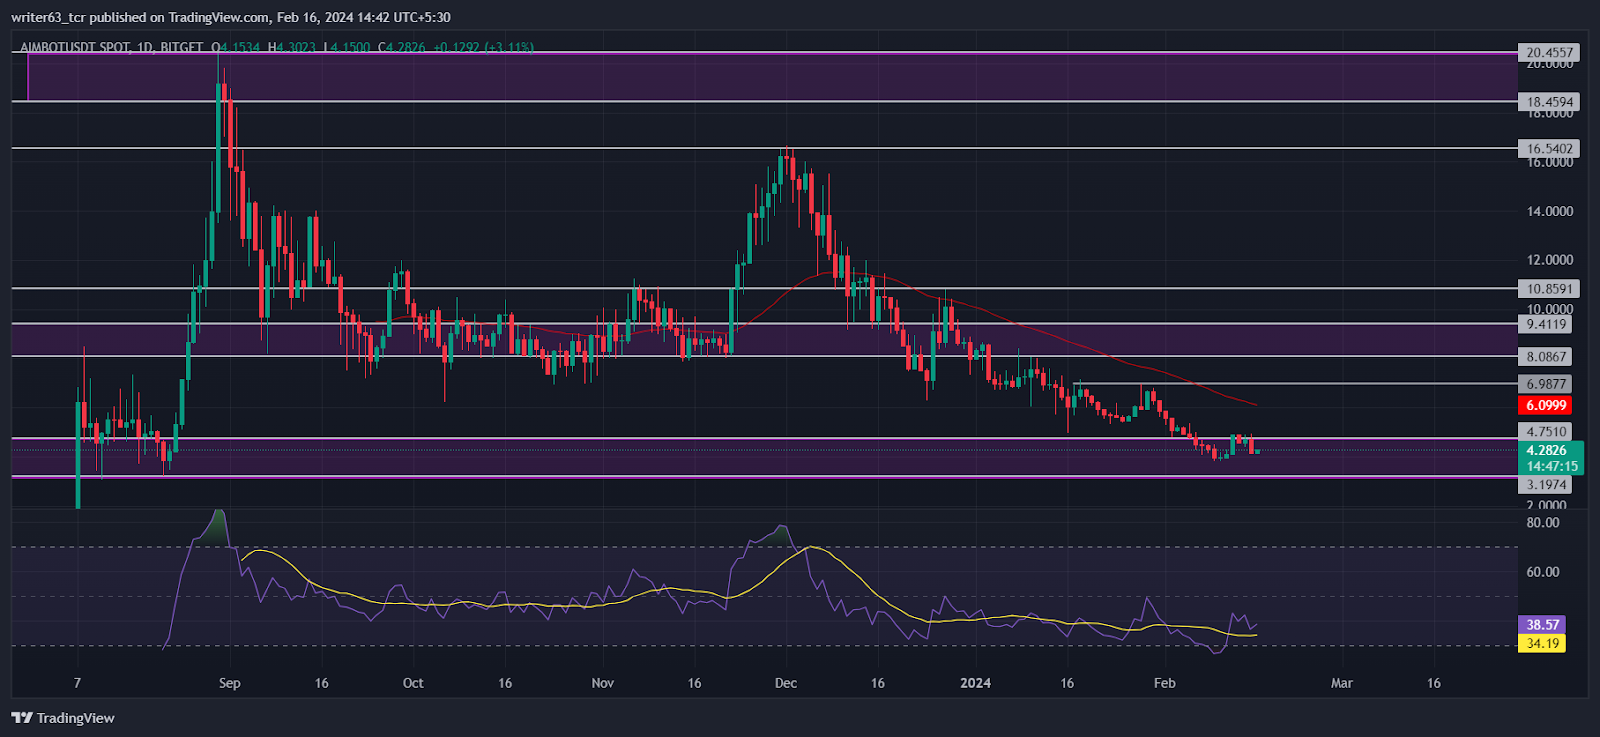Image resolution: width=1600 pixels, height=737 pixels.
Task: Click the C4.2826 close value in header
Action: click(402, 47)
